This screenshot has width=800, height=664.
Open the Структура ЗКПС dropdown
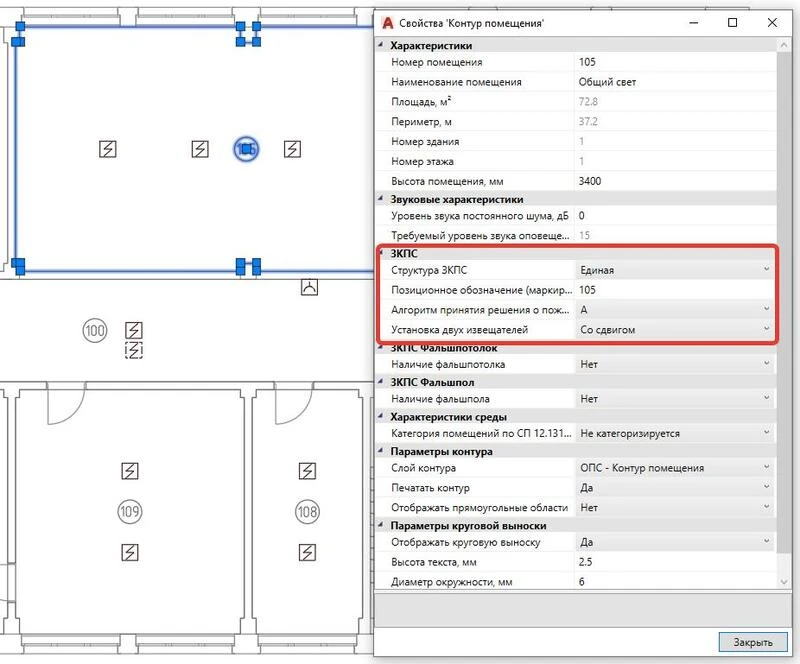(x=766, y=270)
